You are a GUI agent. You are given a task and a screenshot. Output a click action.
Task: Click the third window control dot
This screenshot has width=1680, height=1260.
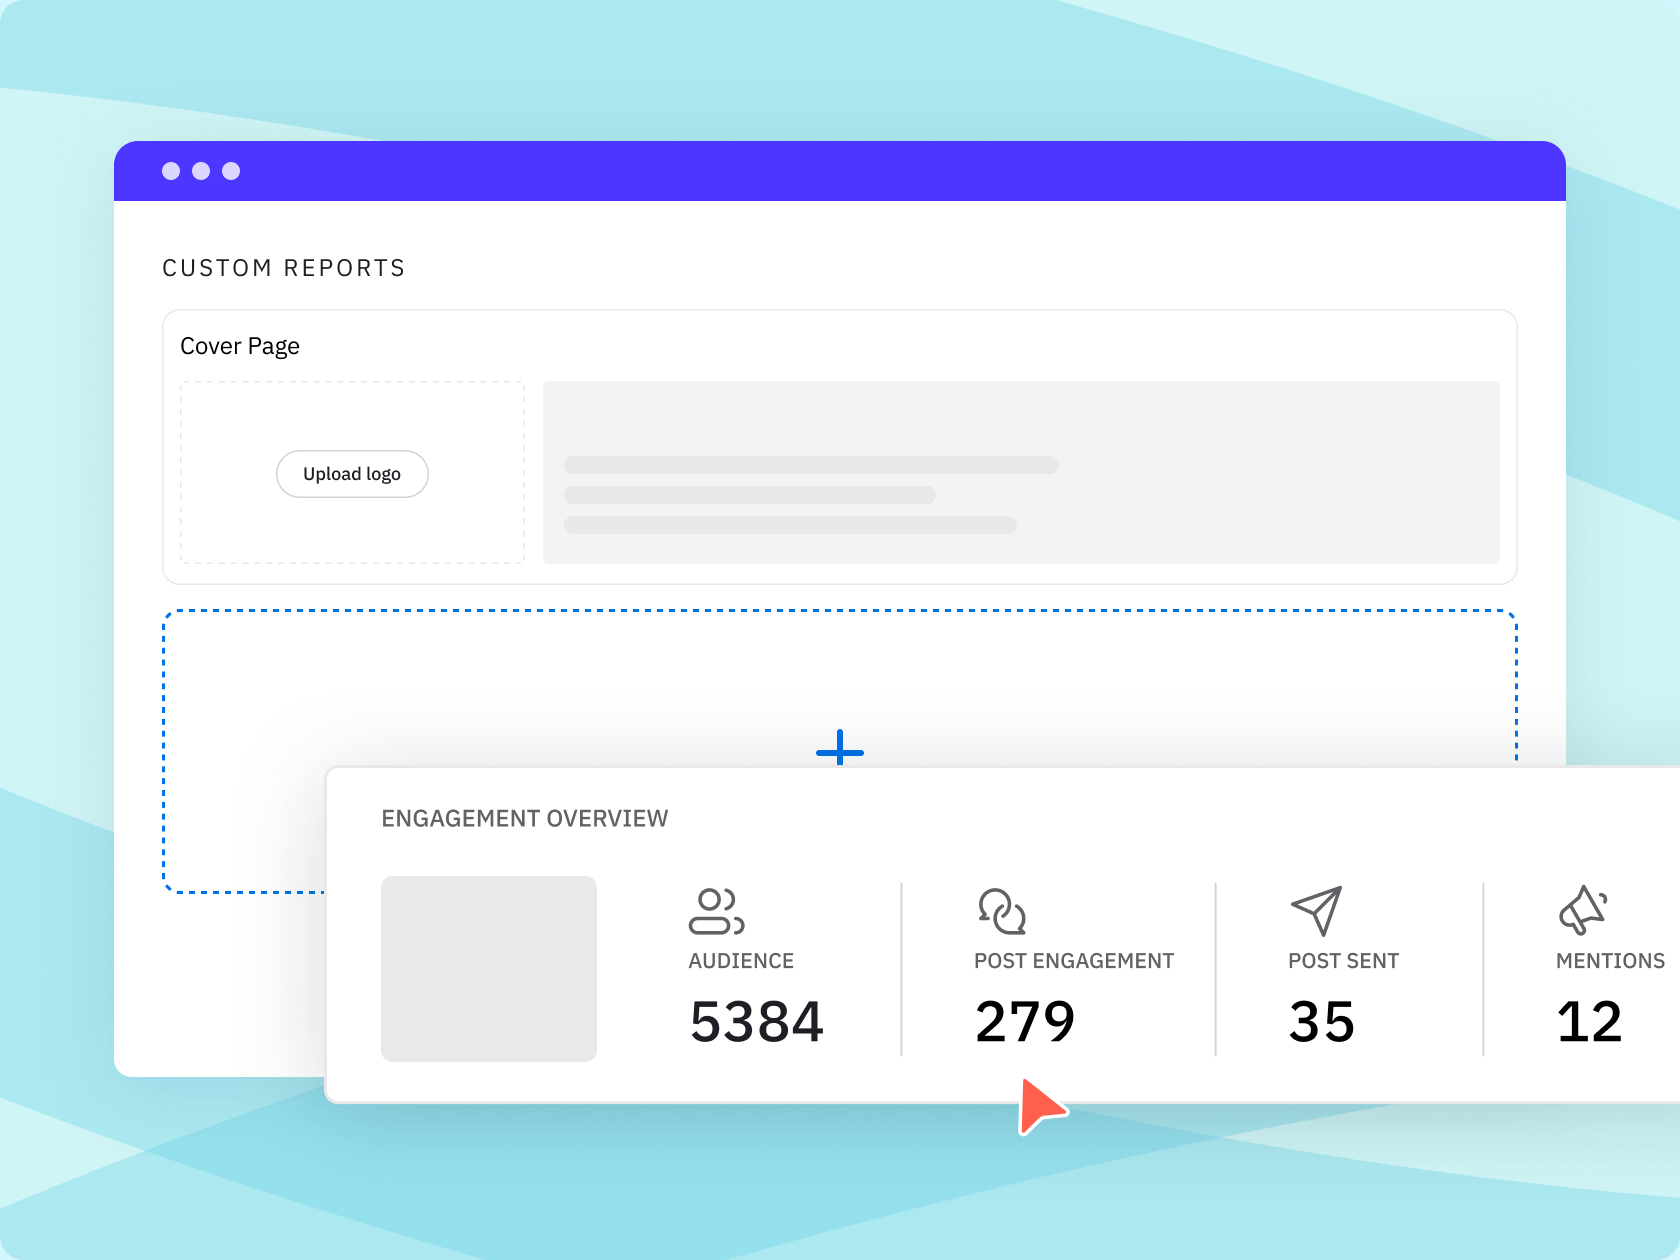(231, 171)
